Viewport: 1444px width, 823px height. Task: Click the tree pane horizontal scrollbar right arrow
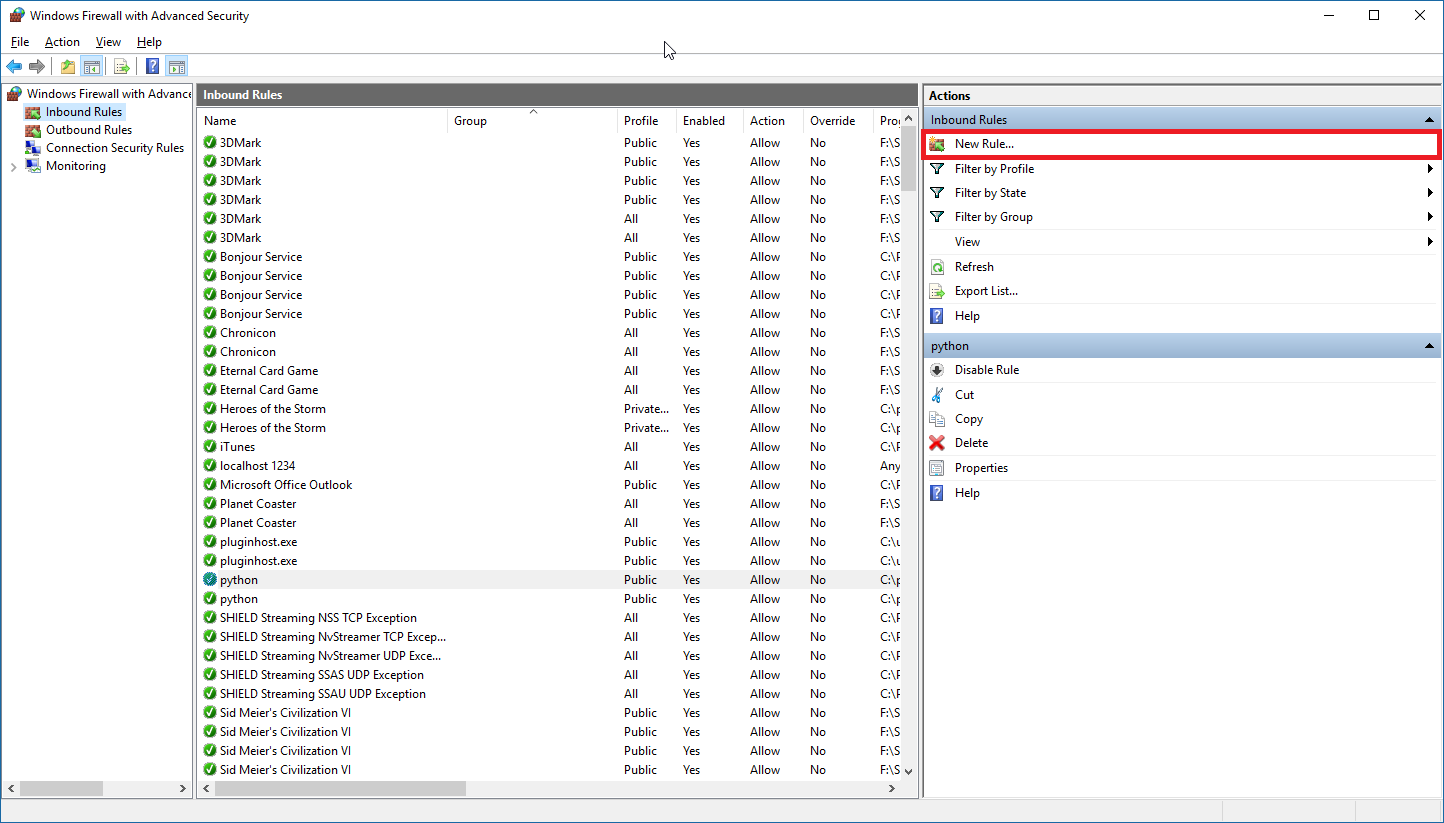(183, 789)
